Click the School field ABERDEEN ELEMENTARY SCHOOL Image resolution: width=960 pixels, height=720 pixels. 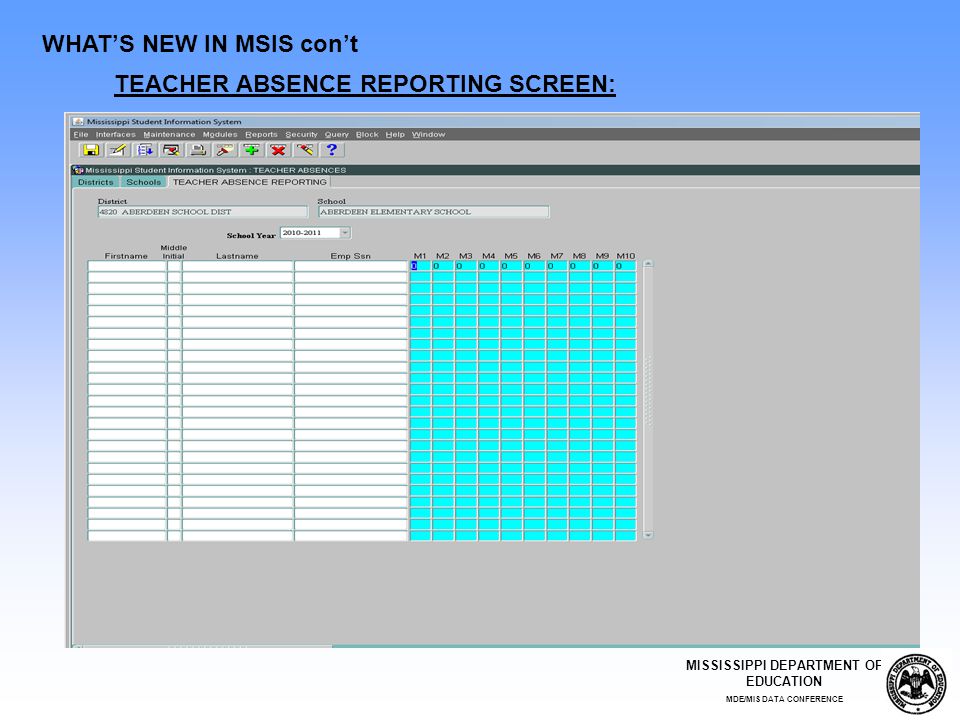(433, 212)
